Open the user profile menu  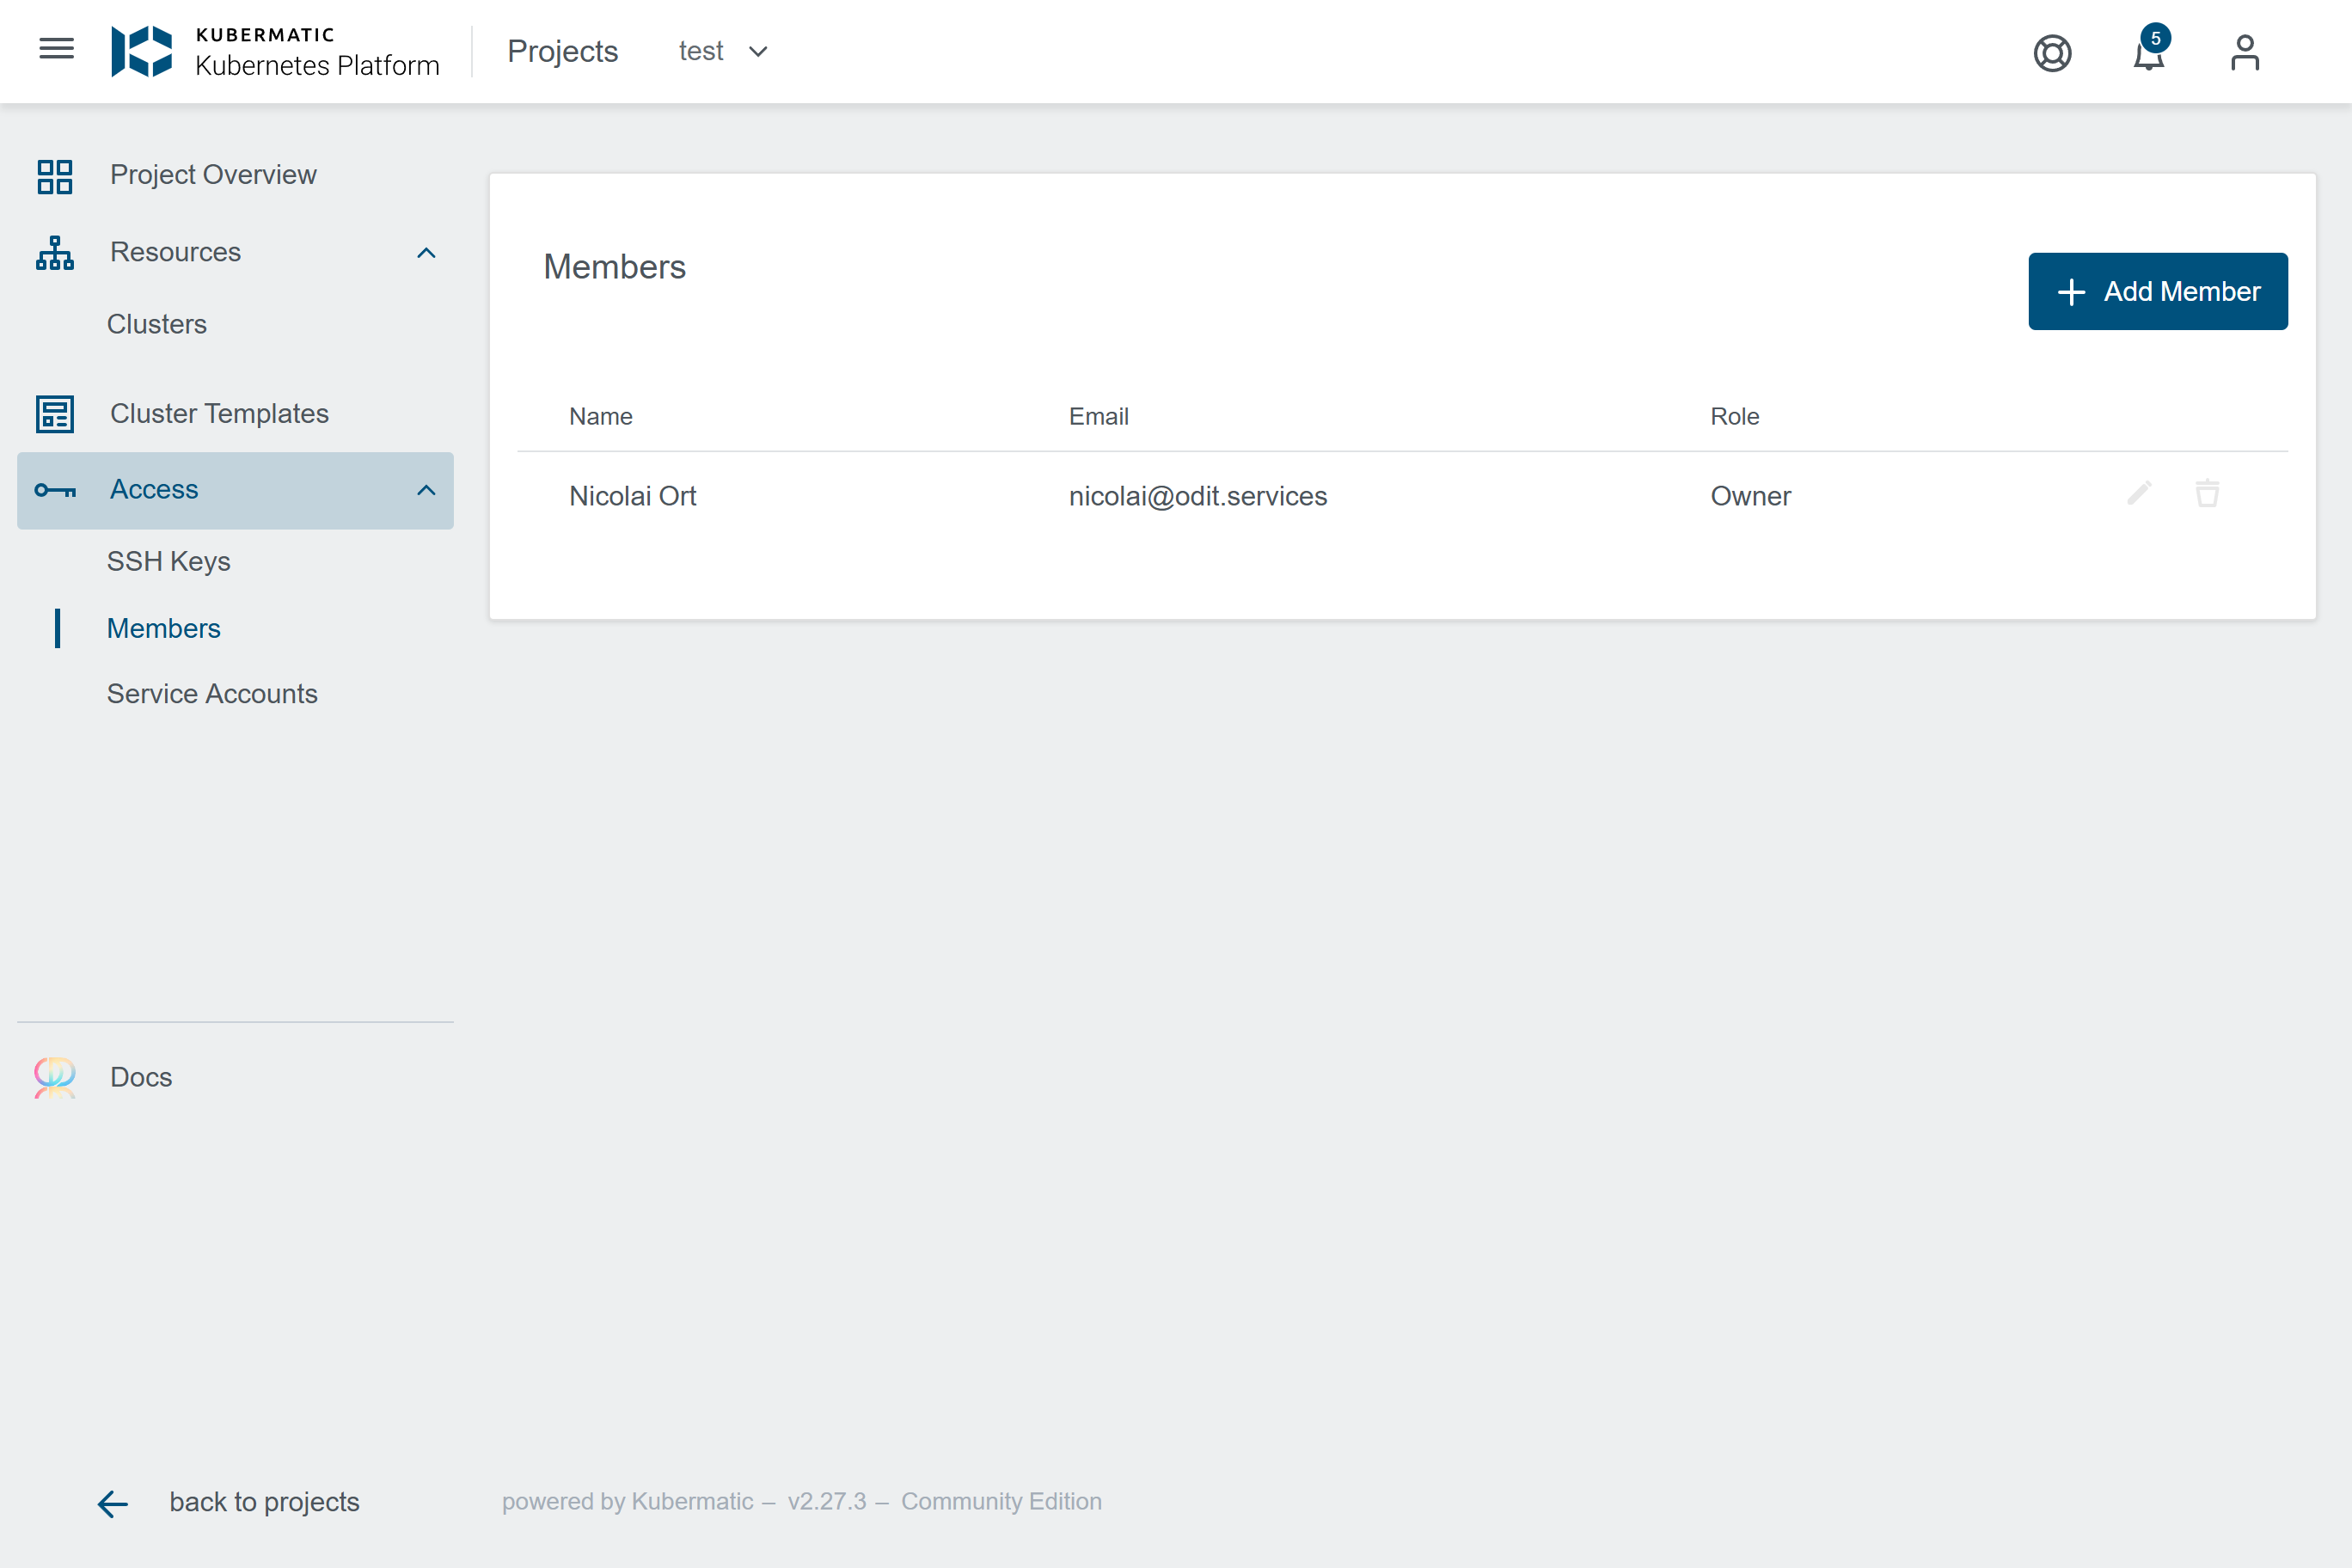tap(2244, 52)
